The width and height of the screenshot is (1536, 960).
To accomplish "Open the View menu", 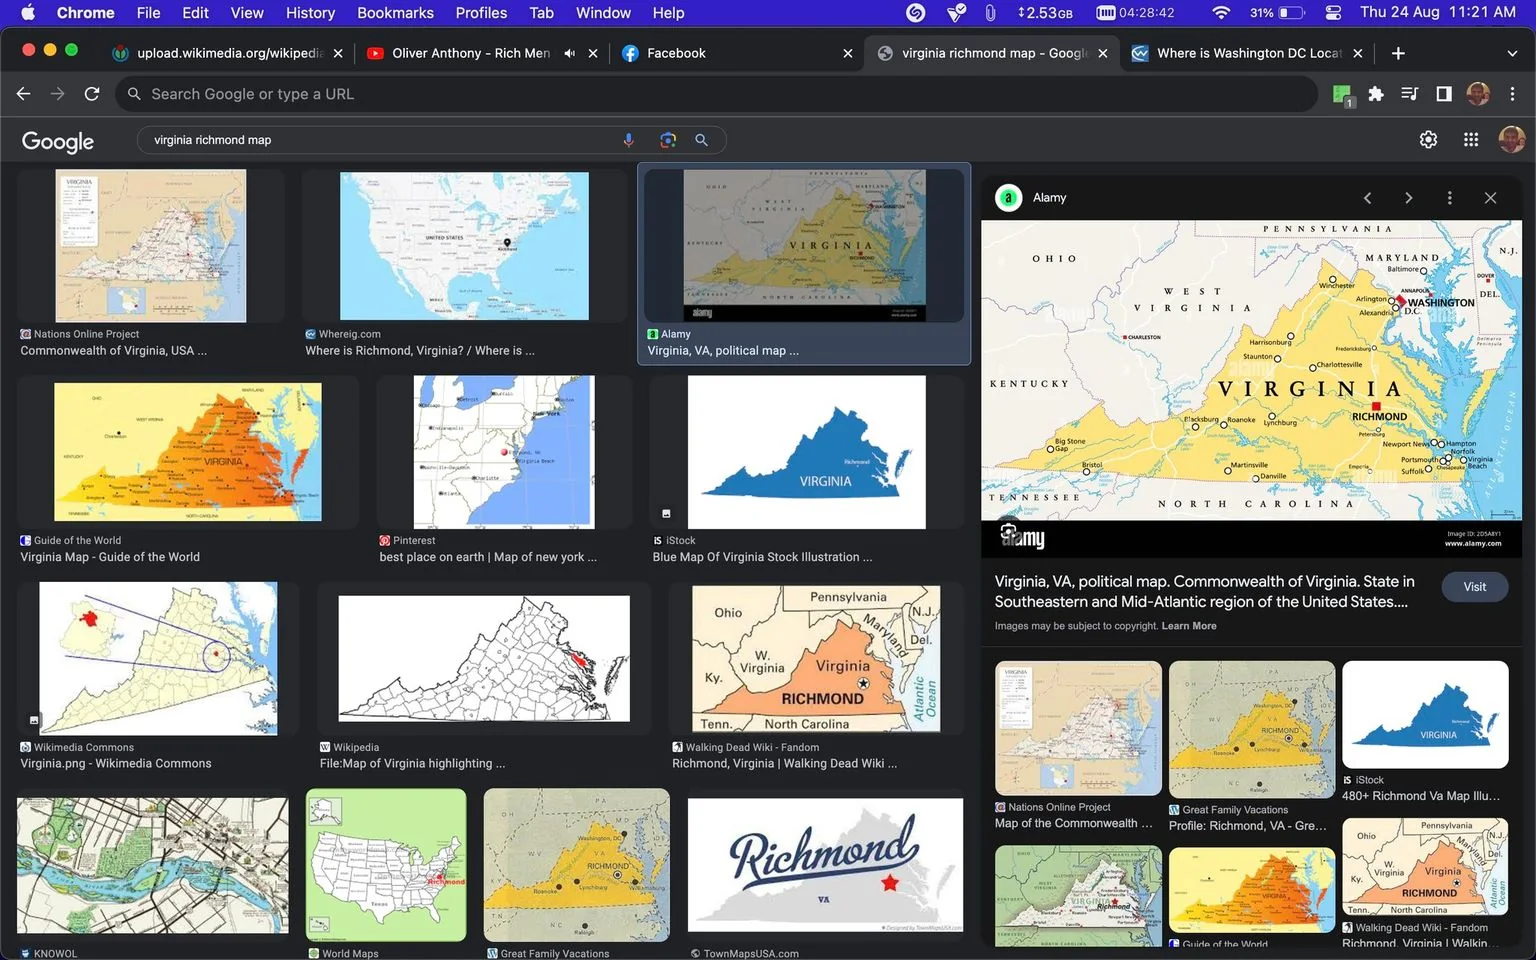I will [x=247, y=13].
